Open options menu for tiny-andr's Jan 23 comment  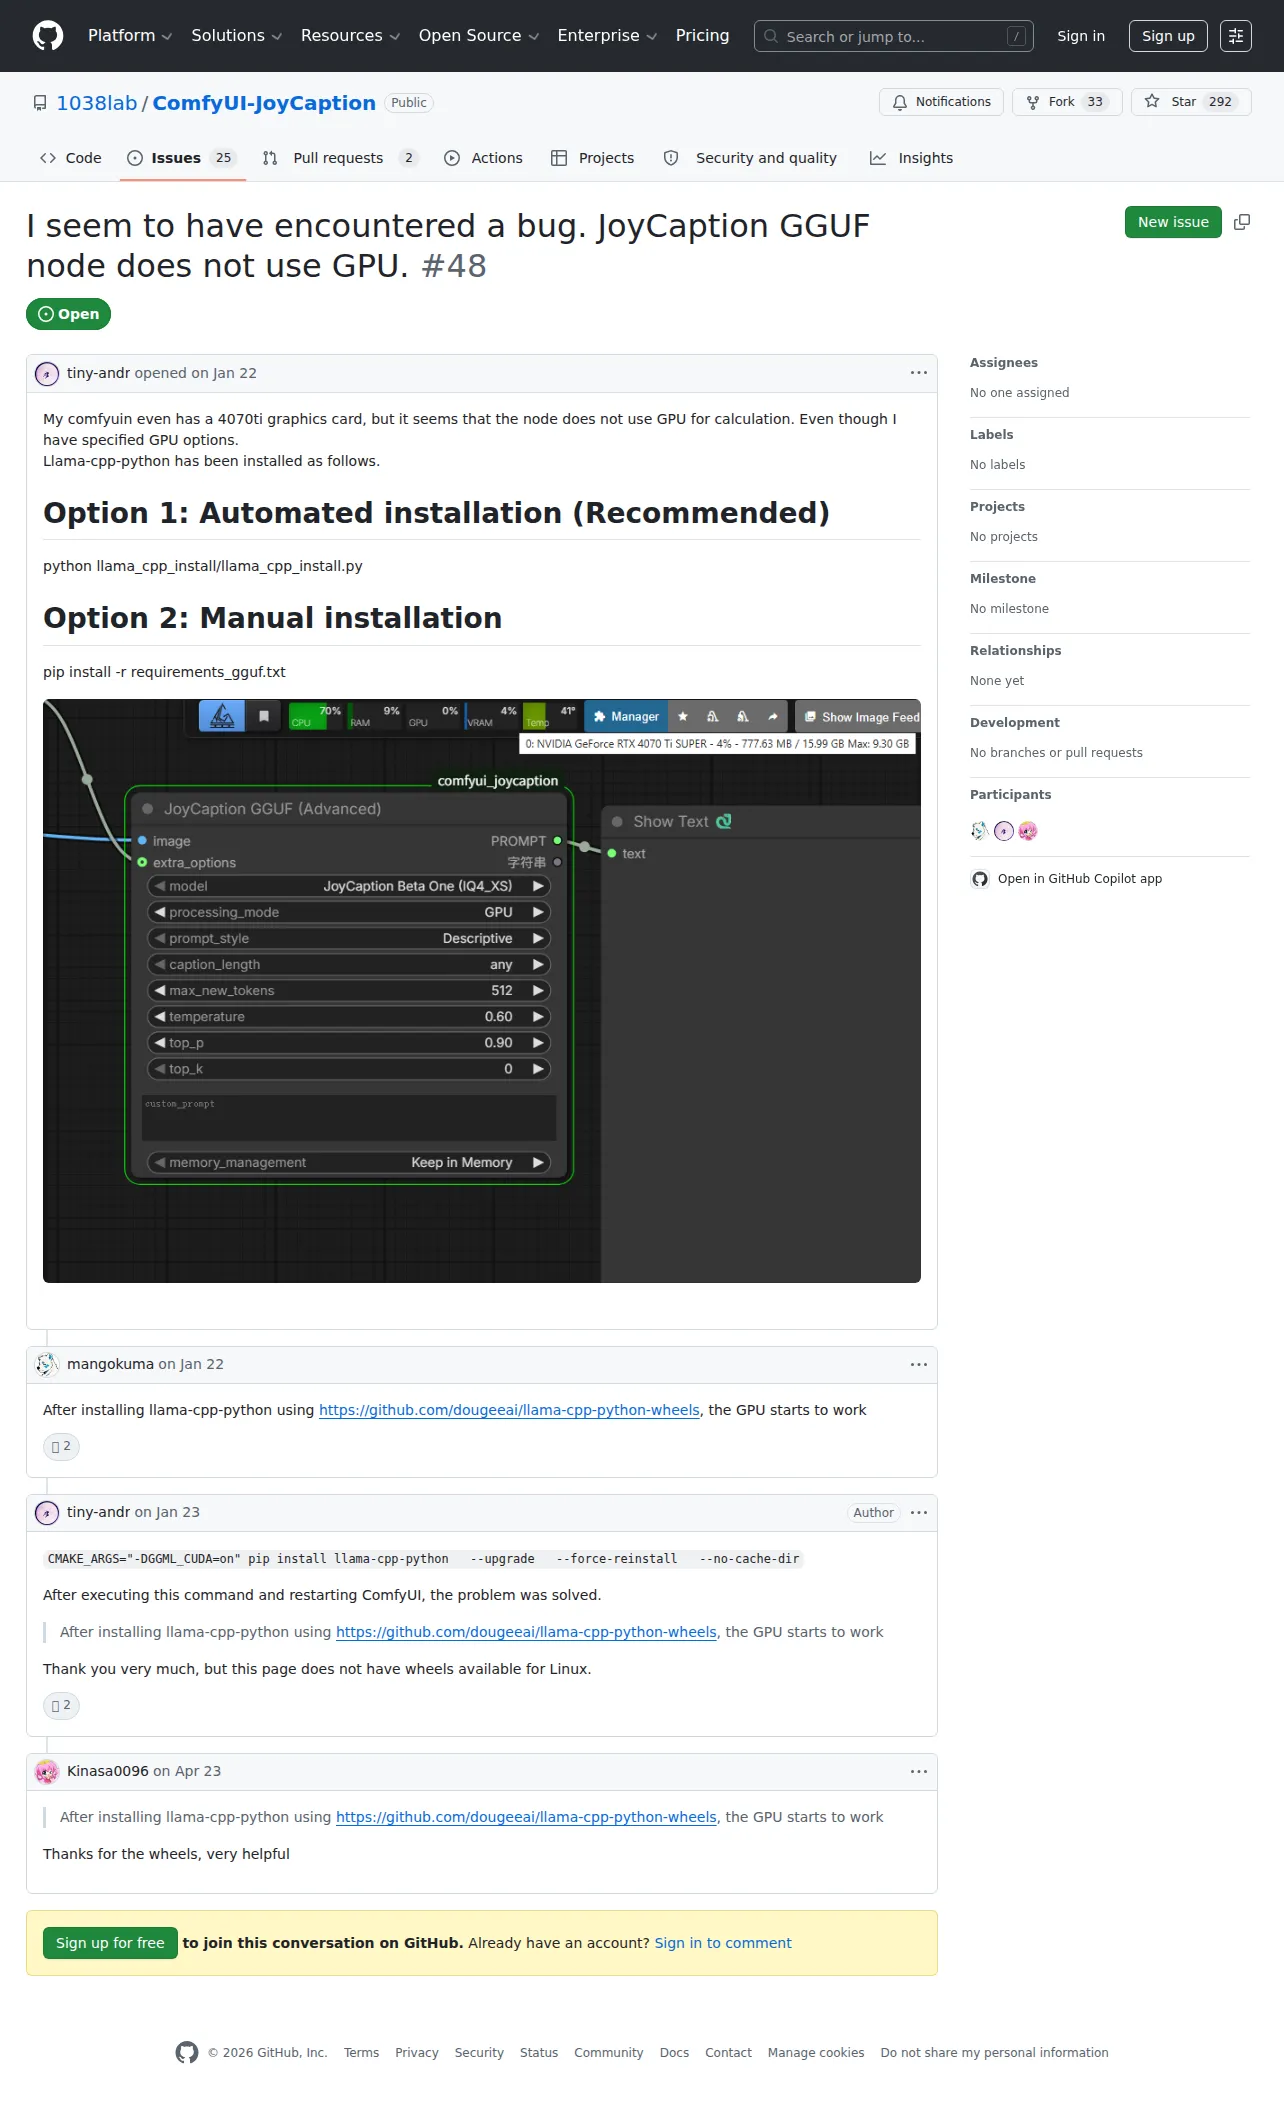919,1512
